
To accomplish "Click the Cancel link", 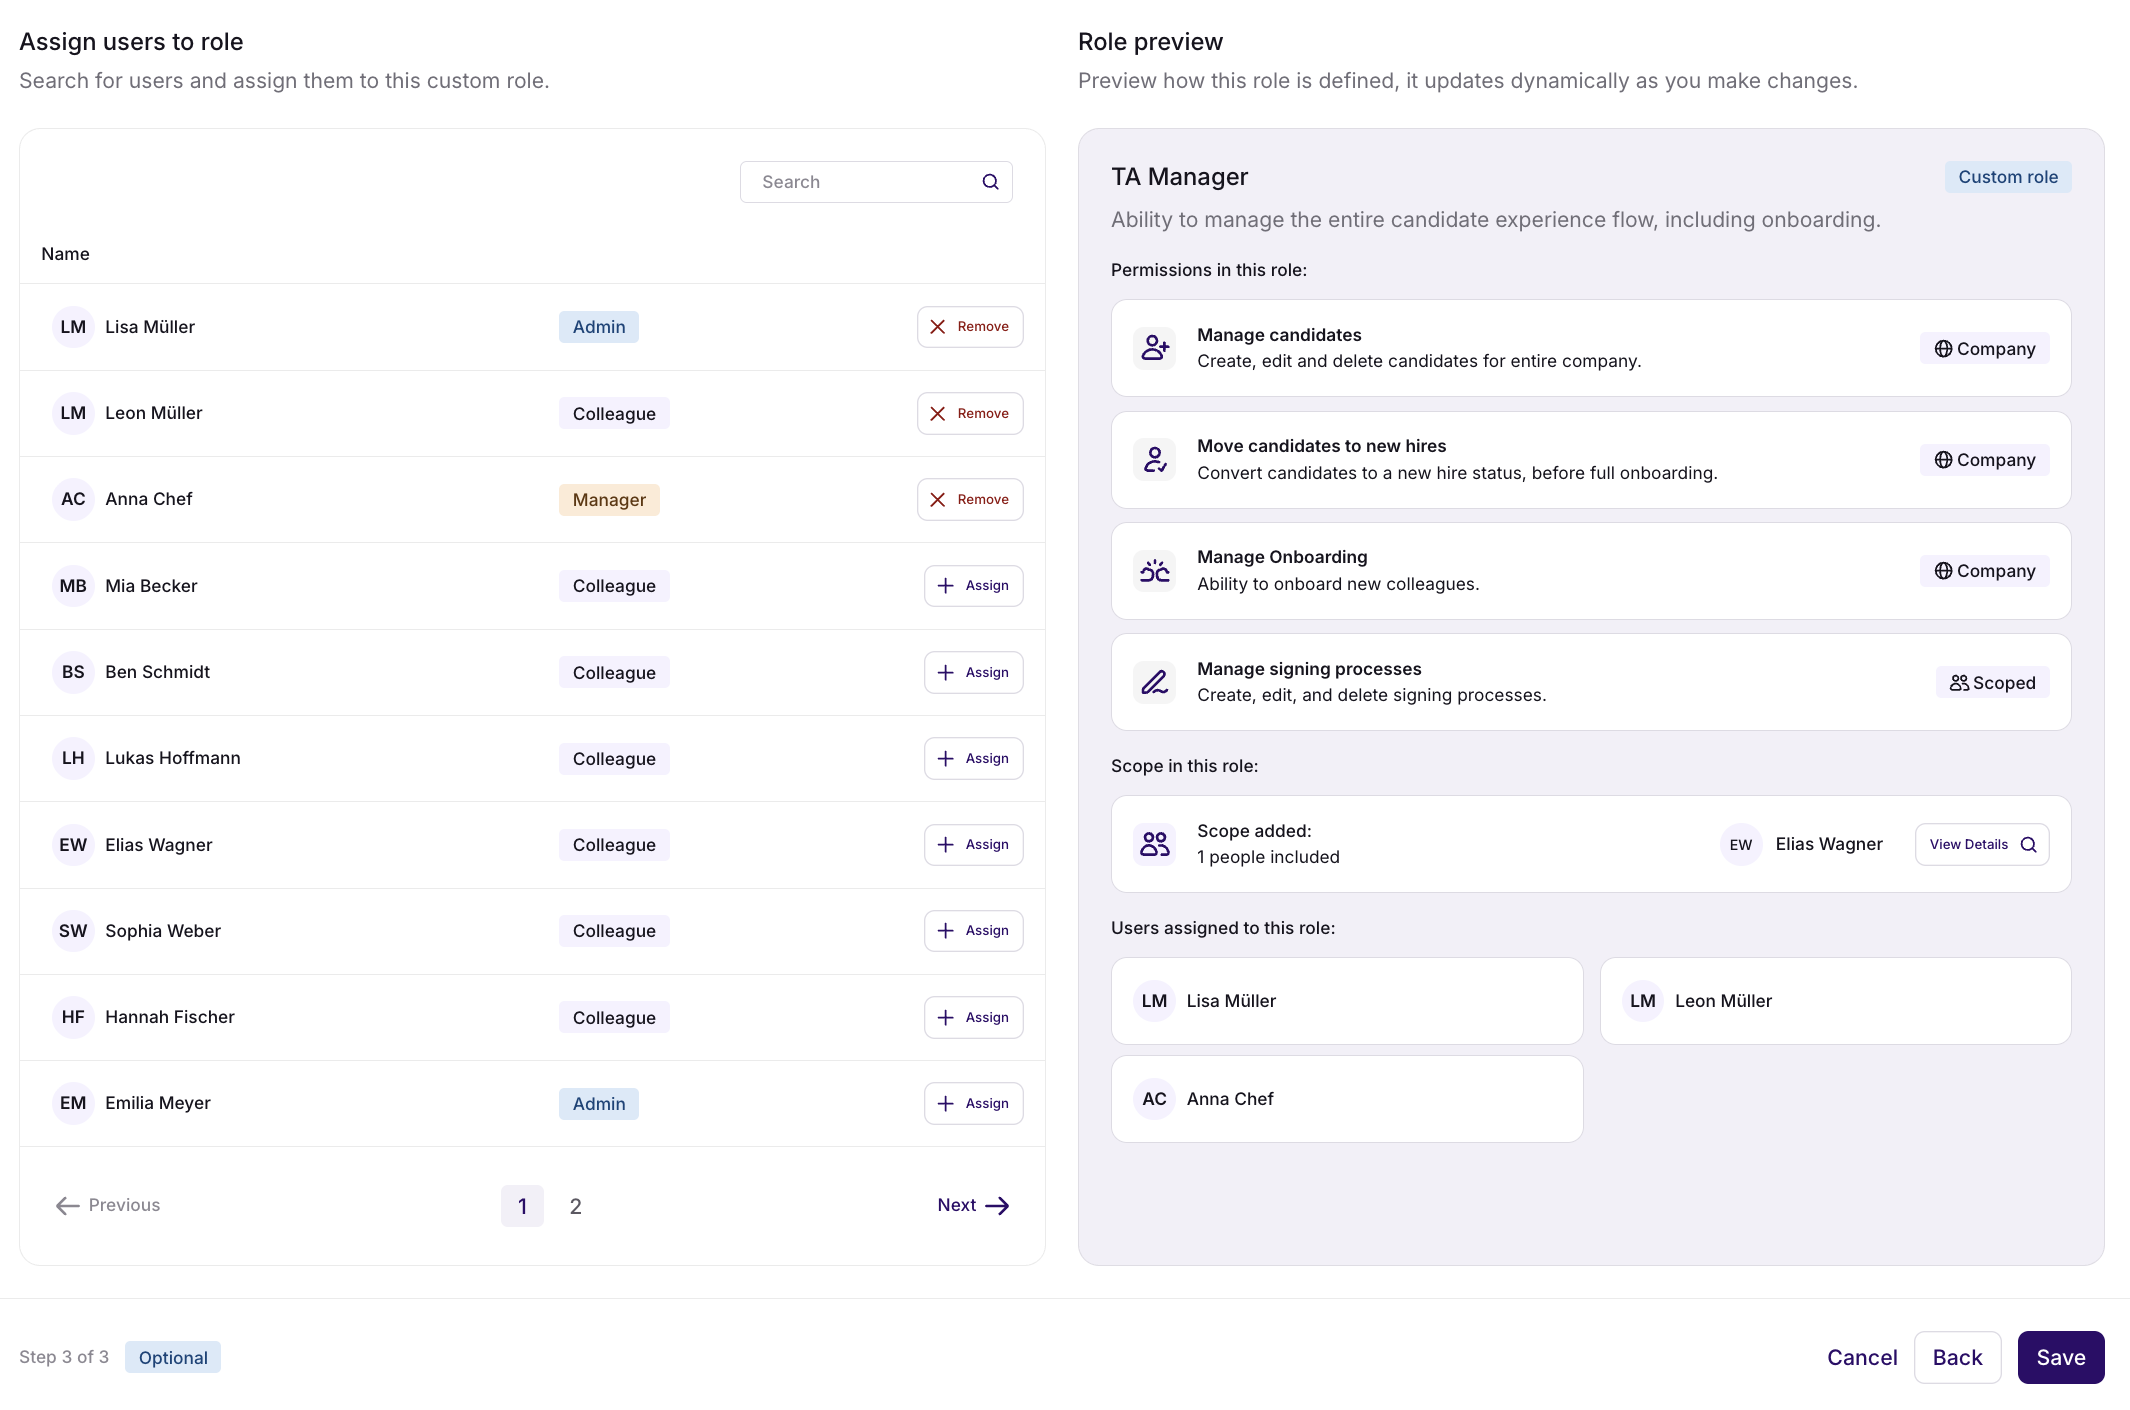I will [x=1861, y=1357].
